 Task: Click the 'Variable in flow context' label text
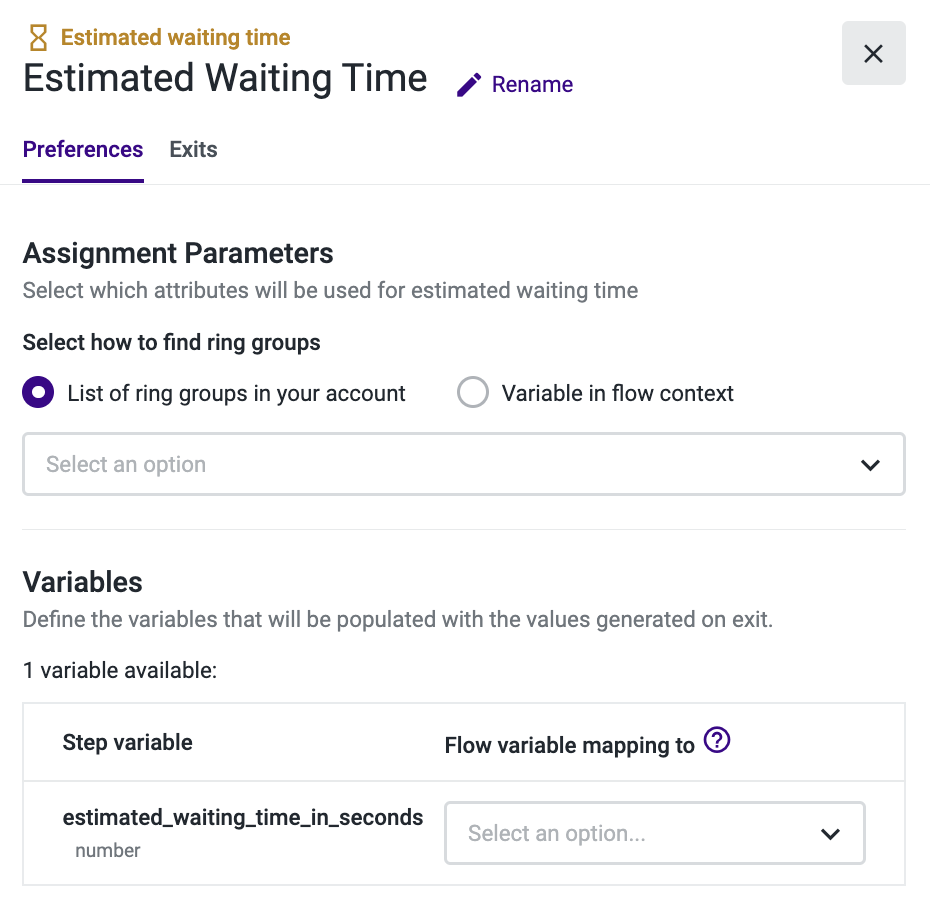(x=617, y=393)
